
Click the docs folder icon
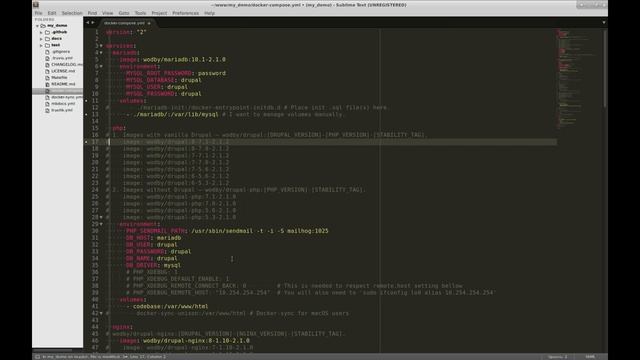[x=47, y=39]
